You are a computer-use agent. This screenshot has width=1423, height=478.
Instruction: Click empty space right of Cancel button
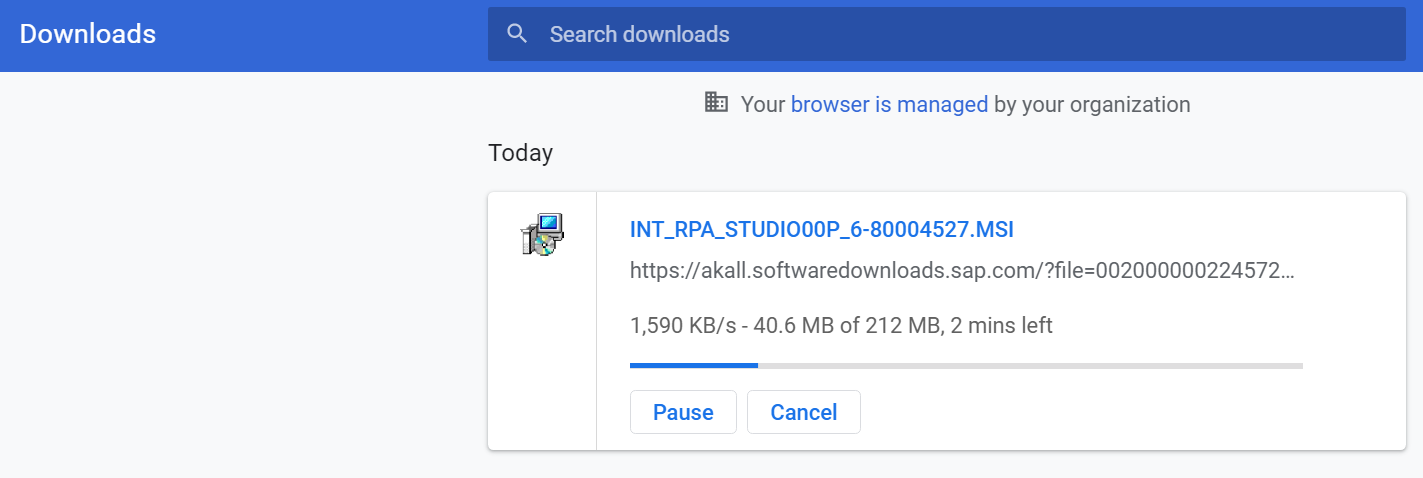[1100, 412]
